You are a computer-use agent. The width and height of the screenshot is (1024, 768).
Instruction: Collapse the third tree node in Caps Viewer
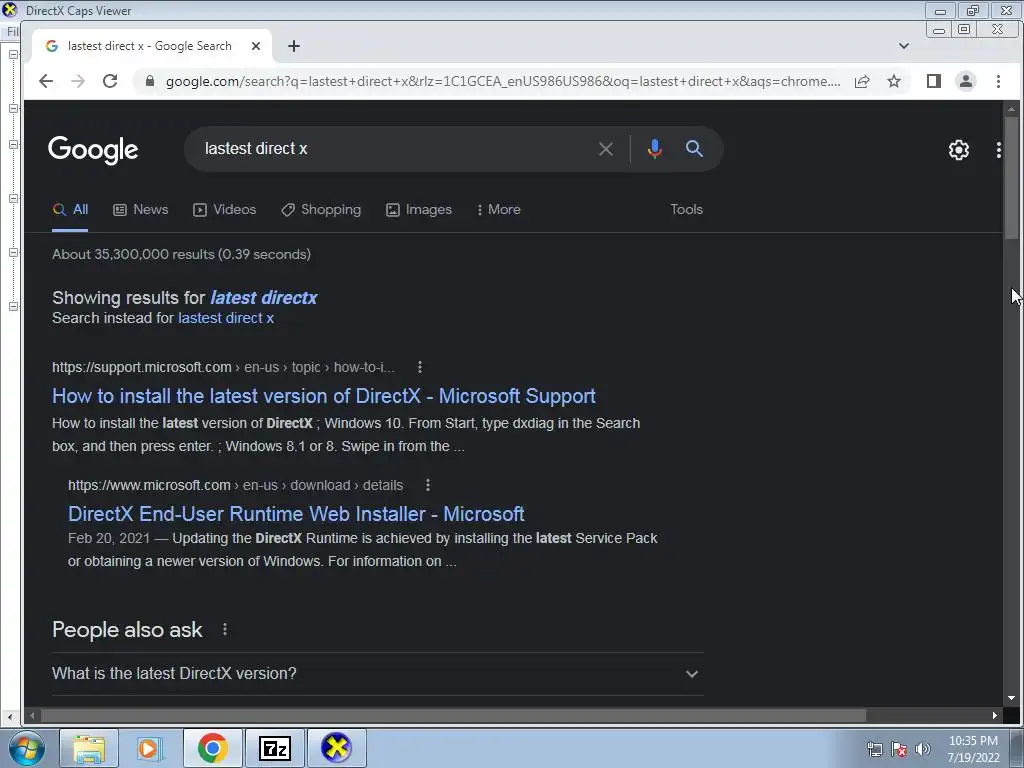pos(13,144)
